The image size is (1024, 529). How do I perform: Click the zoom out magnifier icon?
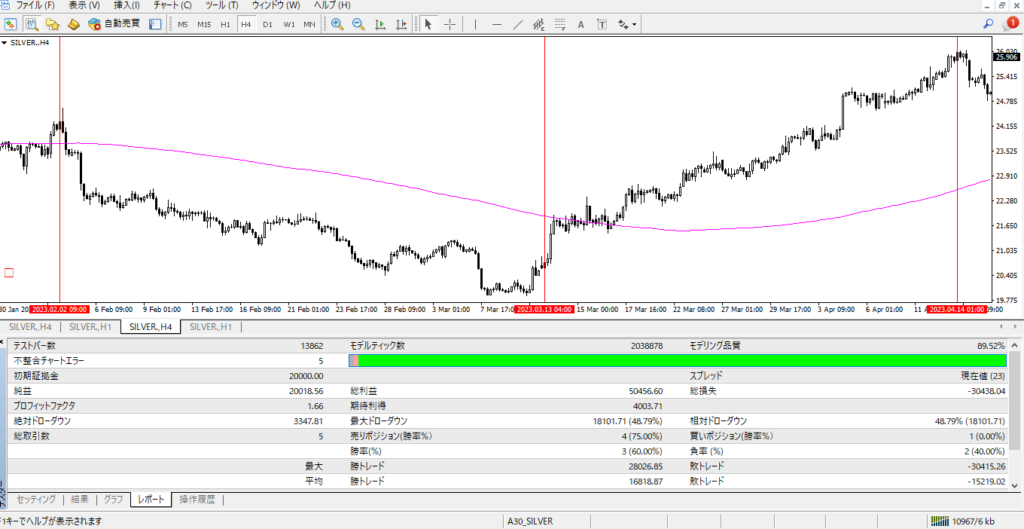coord(358,24)
